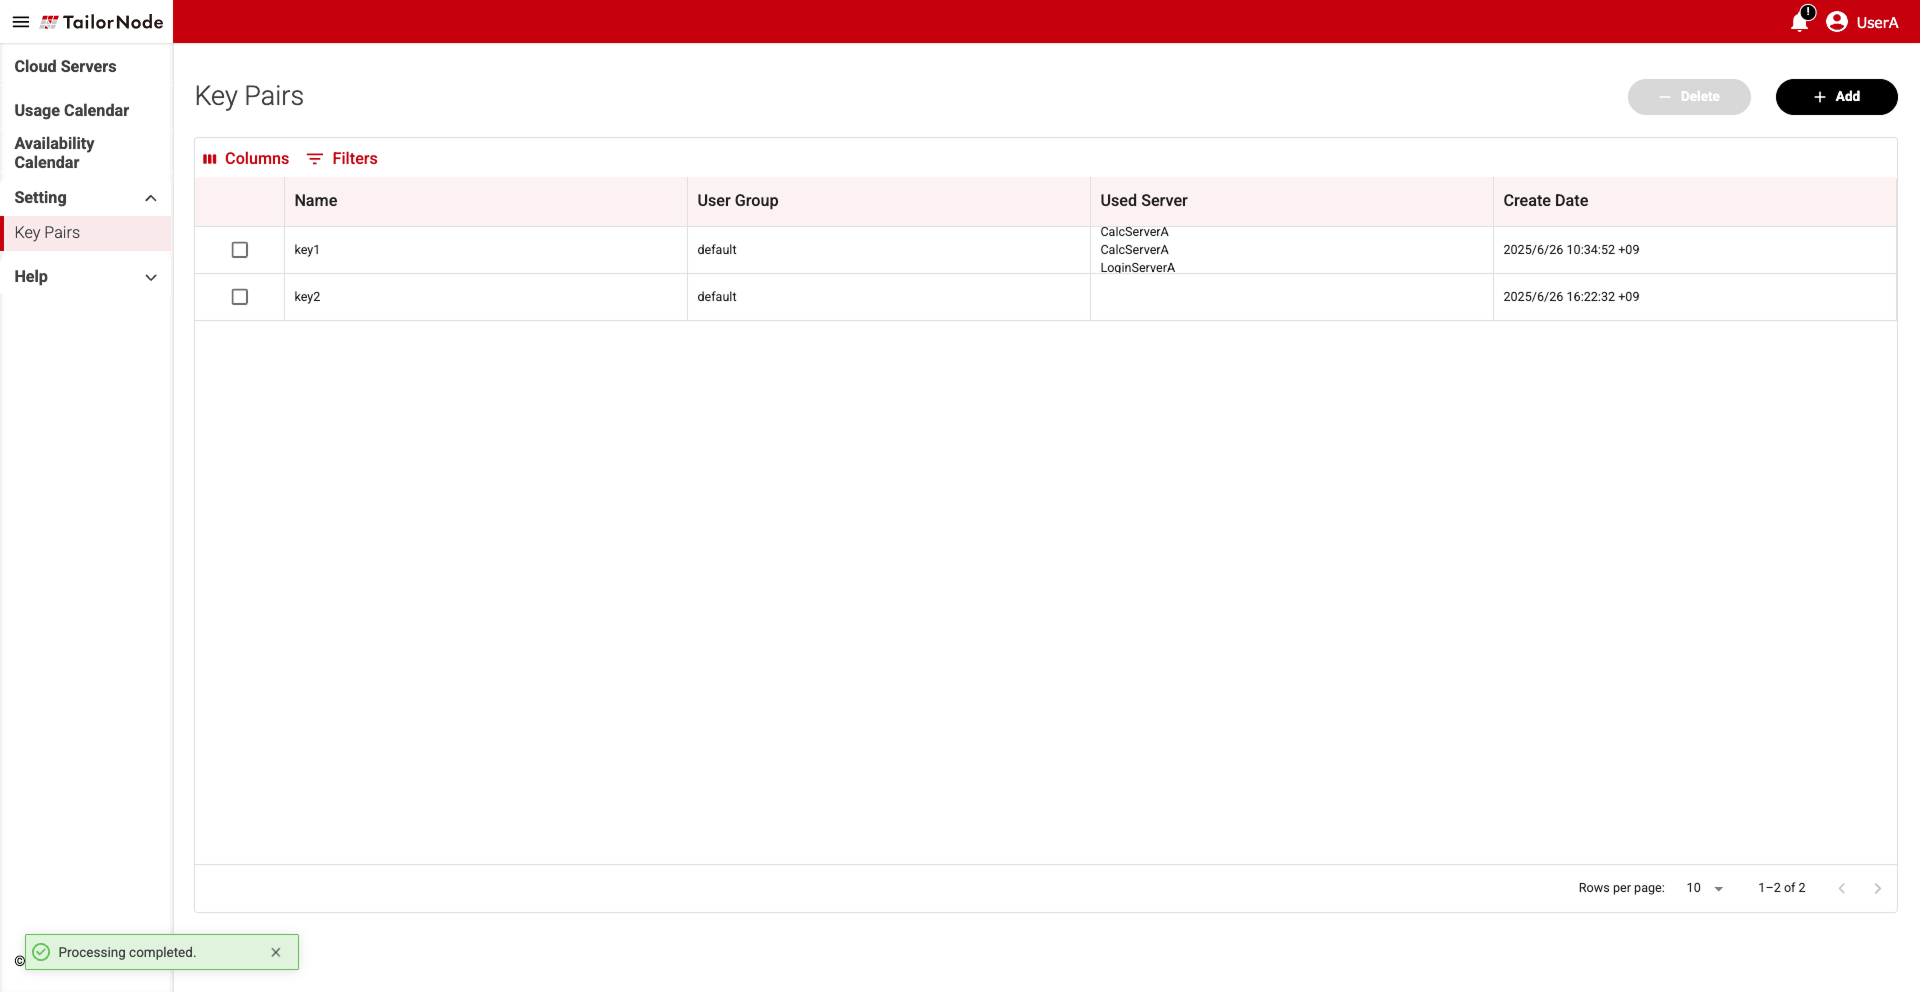The image size is (1920, 992).
Task: Open the Availability Calendar page
Action: coord(54,153)
